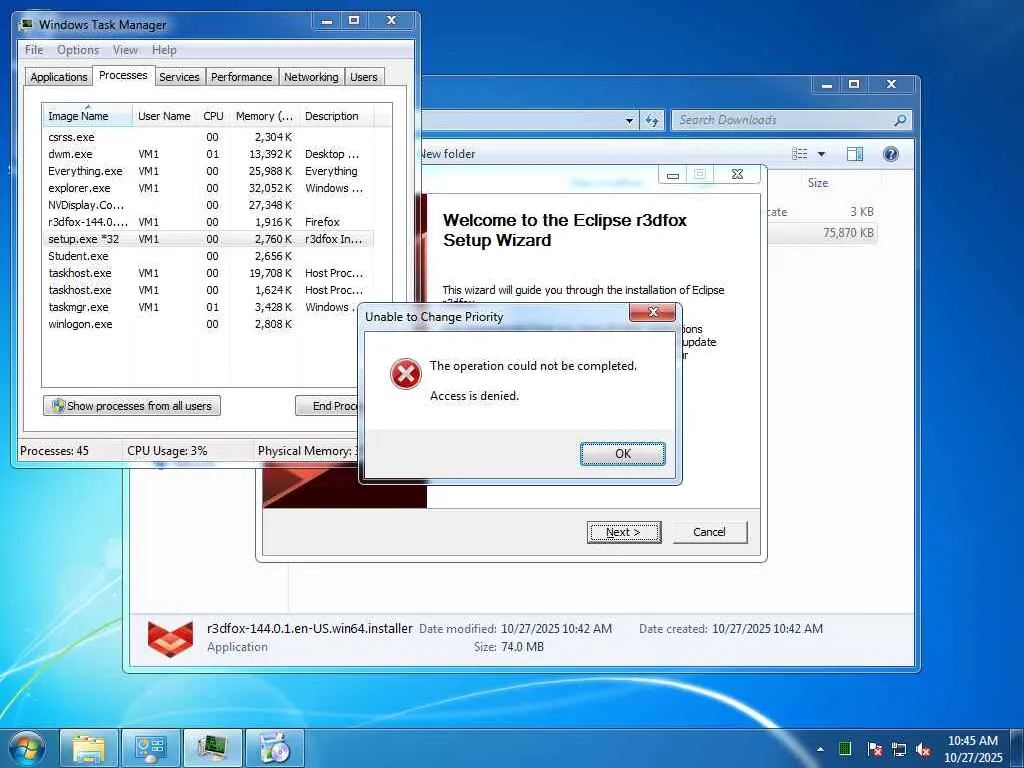Sort processes by Image Name column
1024x768 pixels.
point(88,116)
